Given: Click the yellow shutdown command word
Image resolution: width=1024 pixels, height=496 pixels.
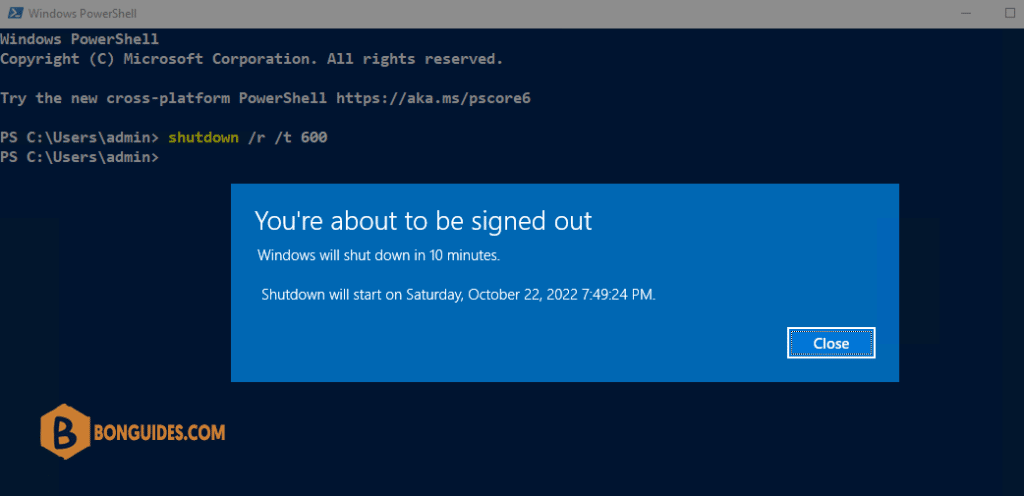Looking at the screenshot, I should [203, 138].
